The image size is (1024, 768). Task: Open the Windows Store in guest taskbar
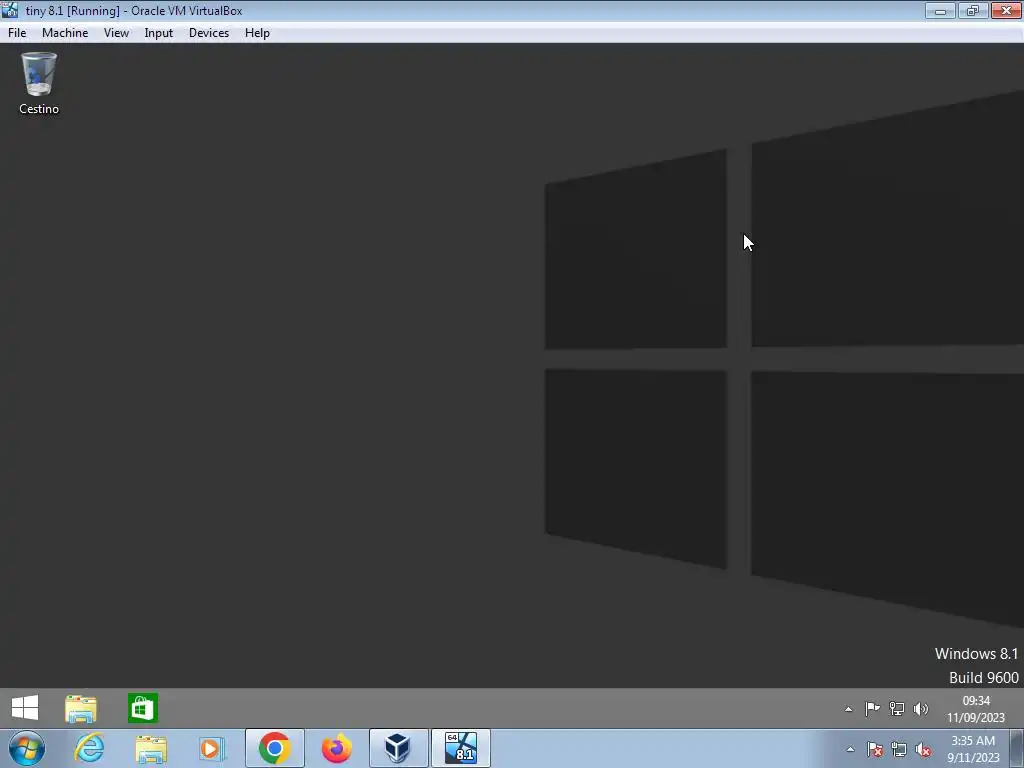click(143, 709)
